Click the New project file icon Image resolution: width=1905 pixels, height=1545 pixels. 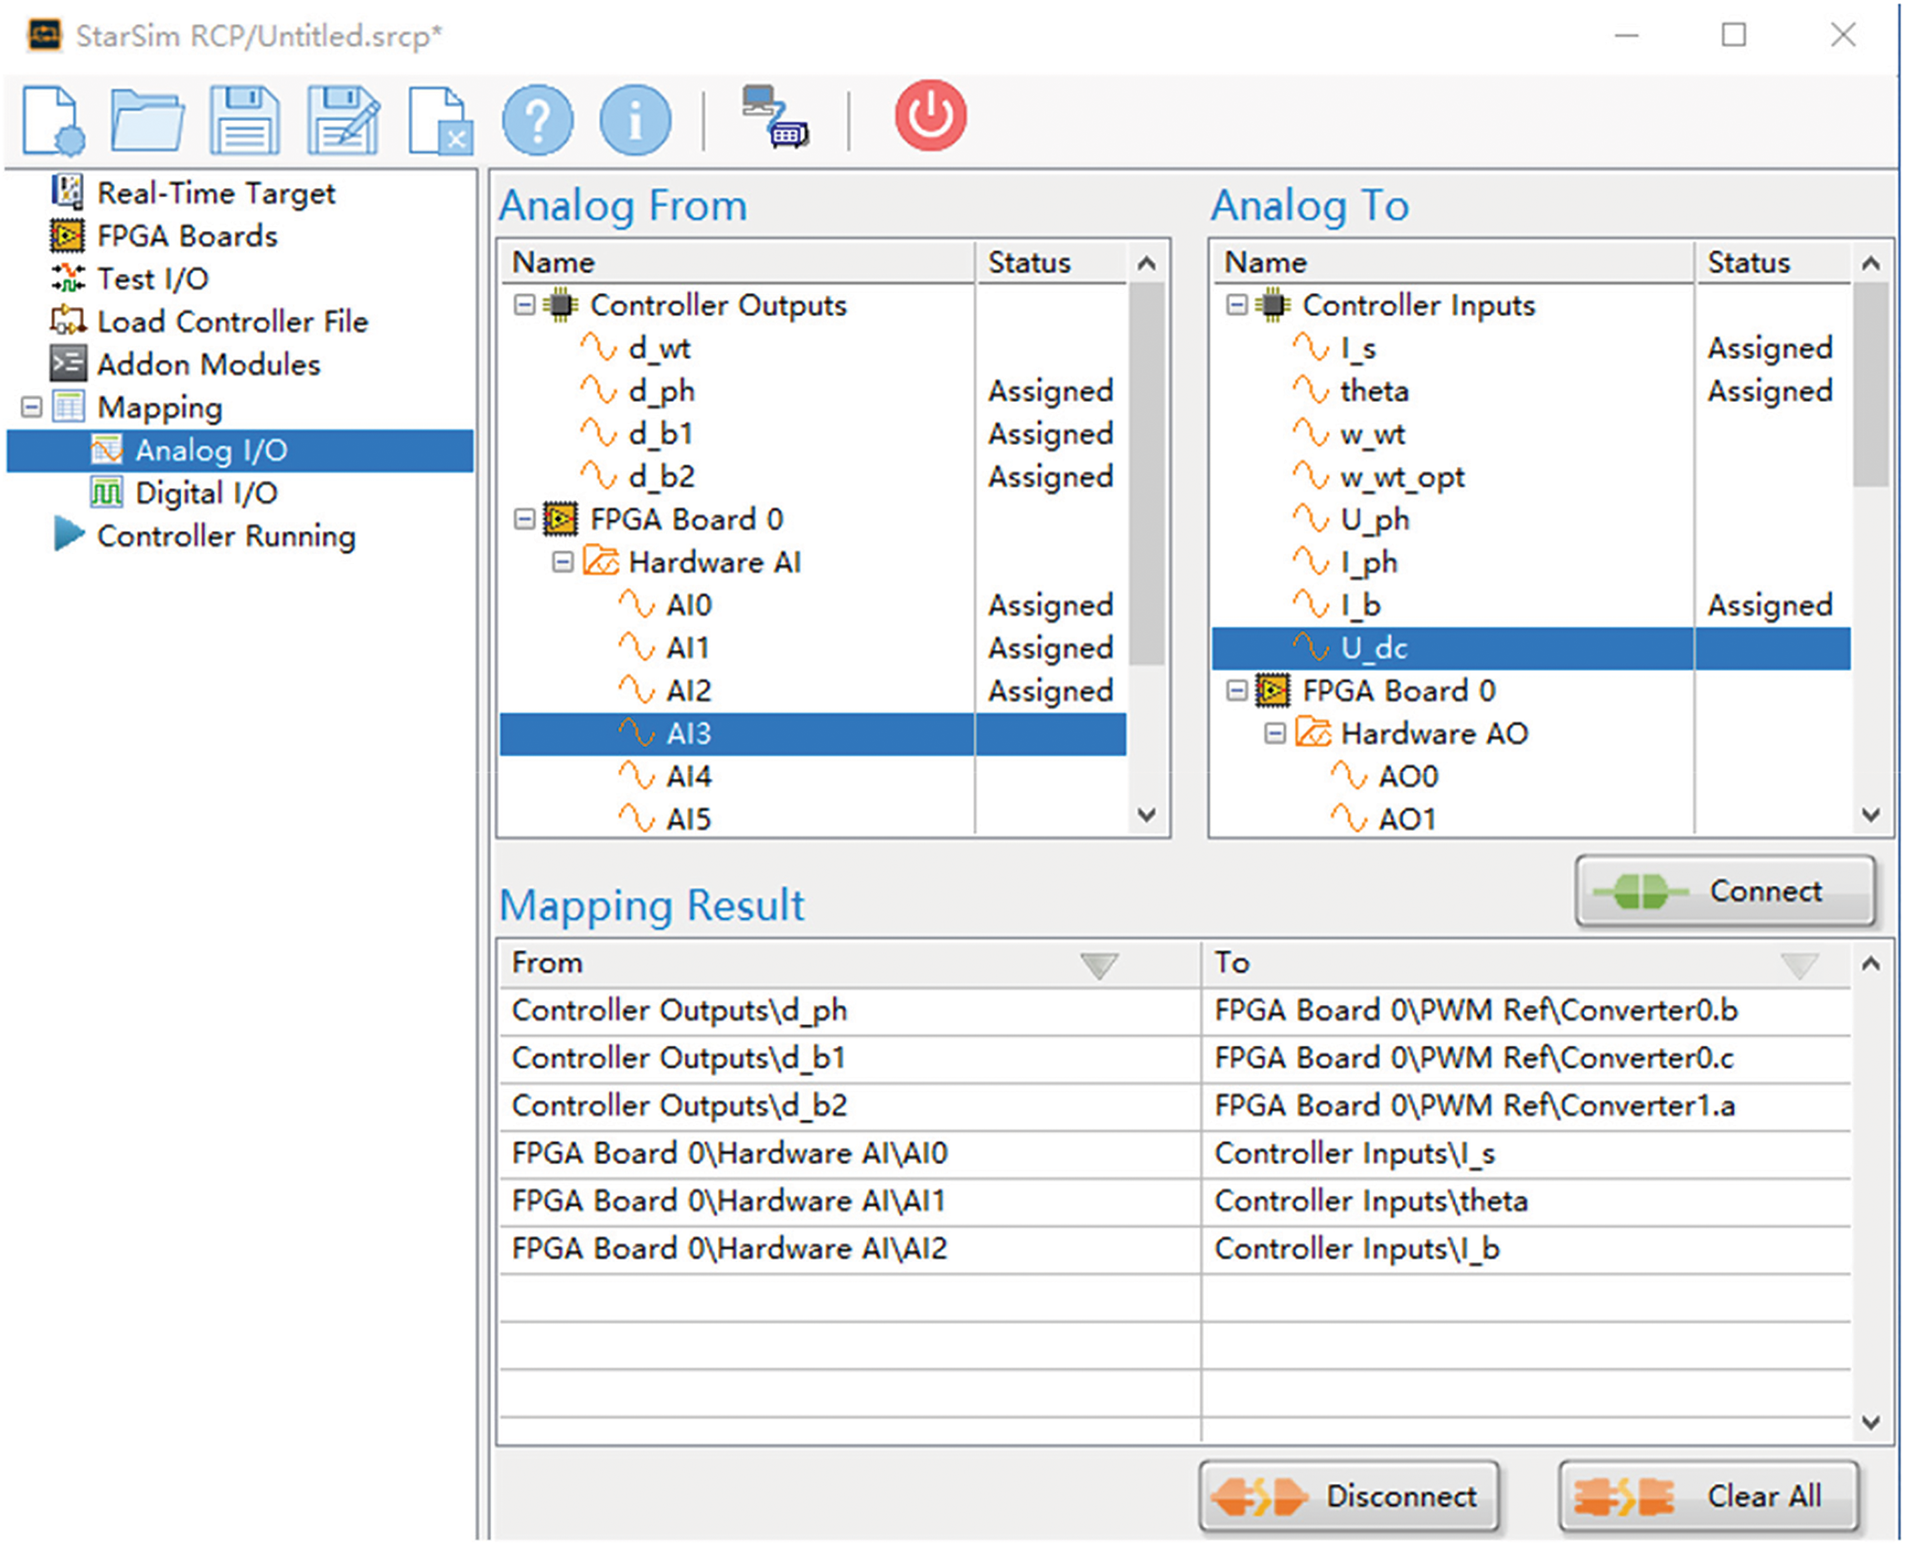click(52, 120)
